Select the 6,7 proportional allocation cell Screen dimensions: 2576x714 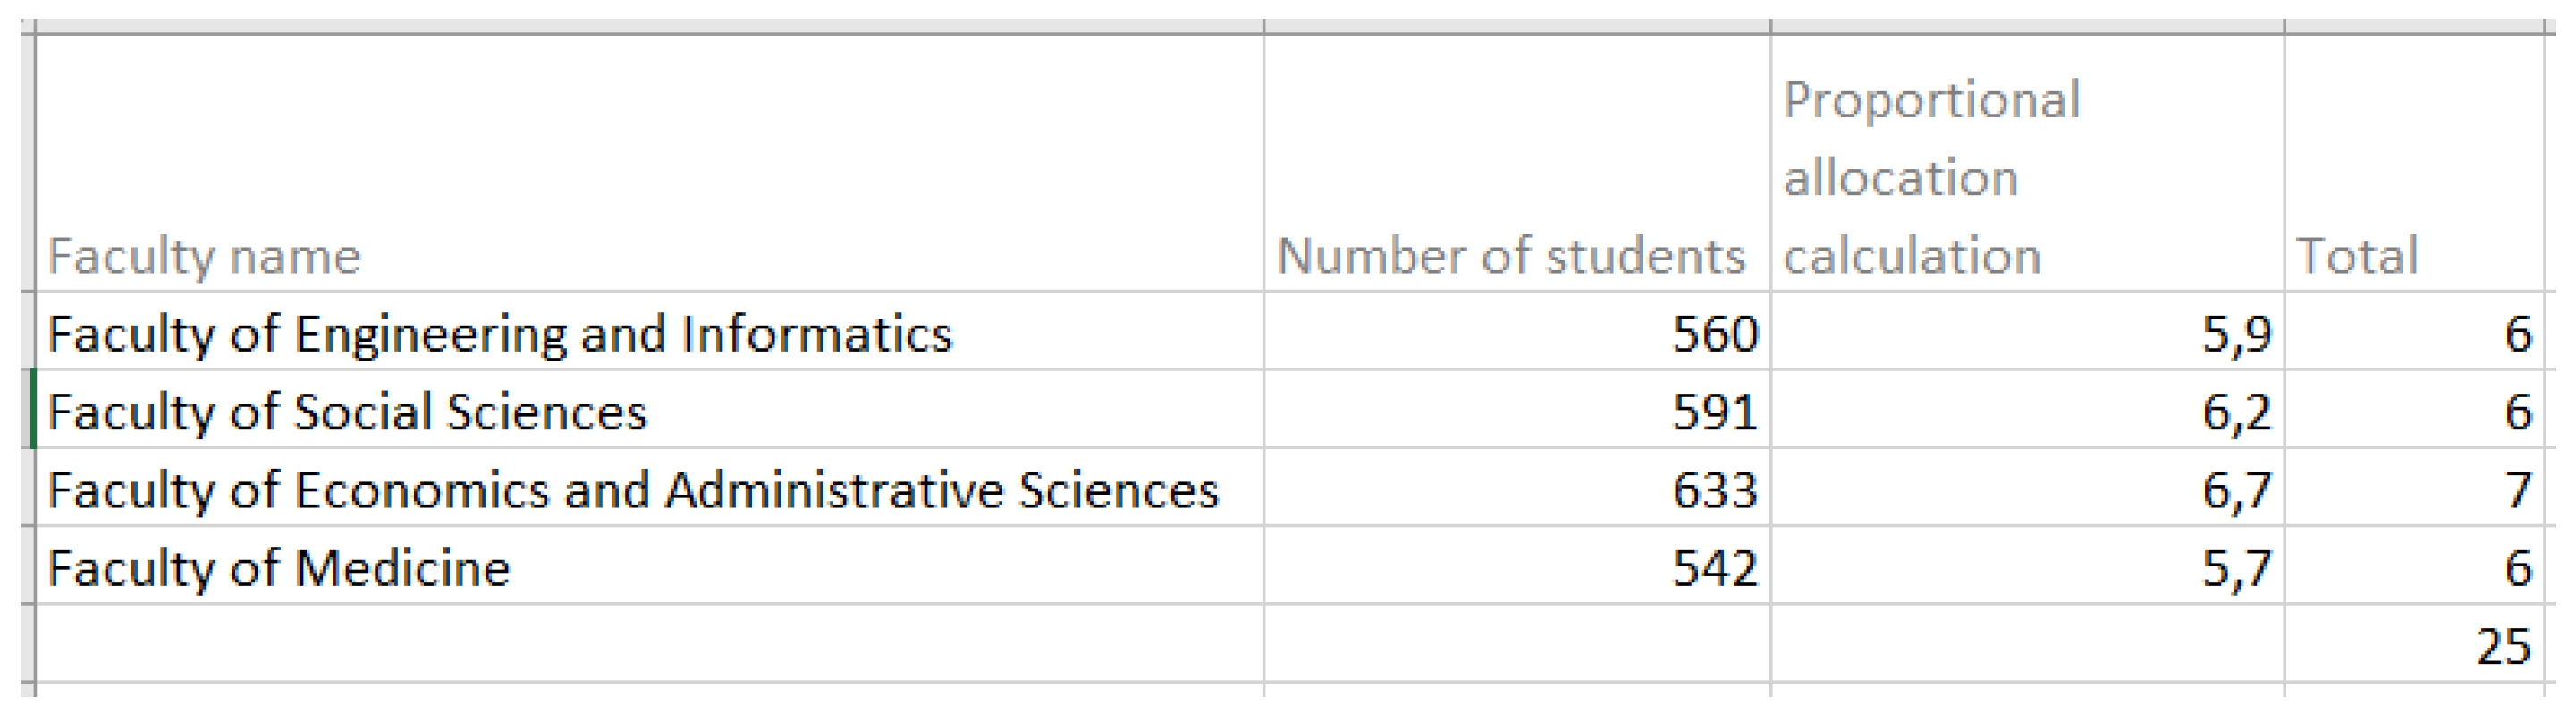click(x=2026, y=489)
